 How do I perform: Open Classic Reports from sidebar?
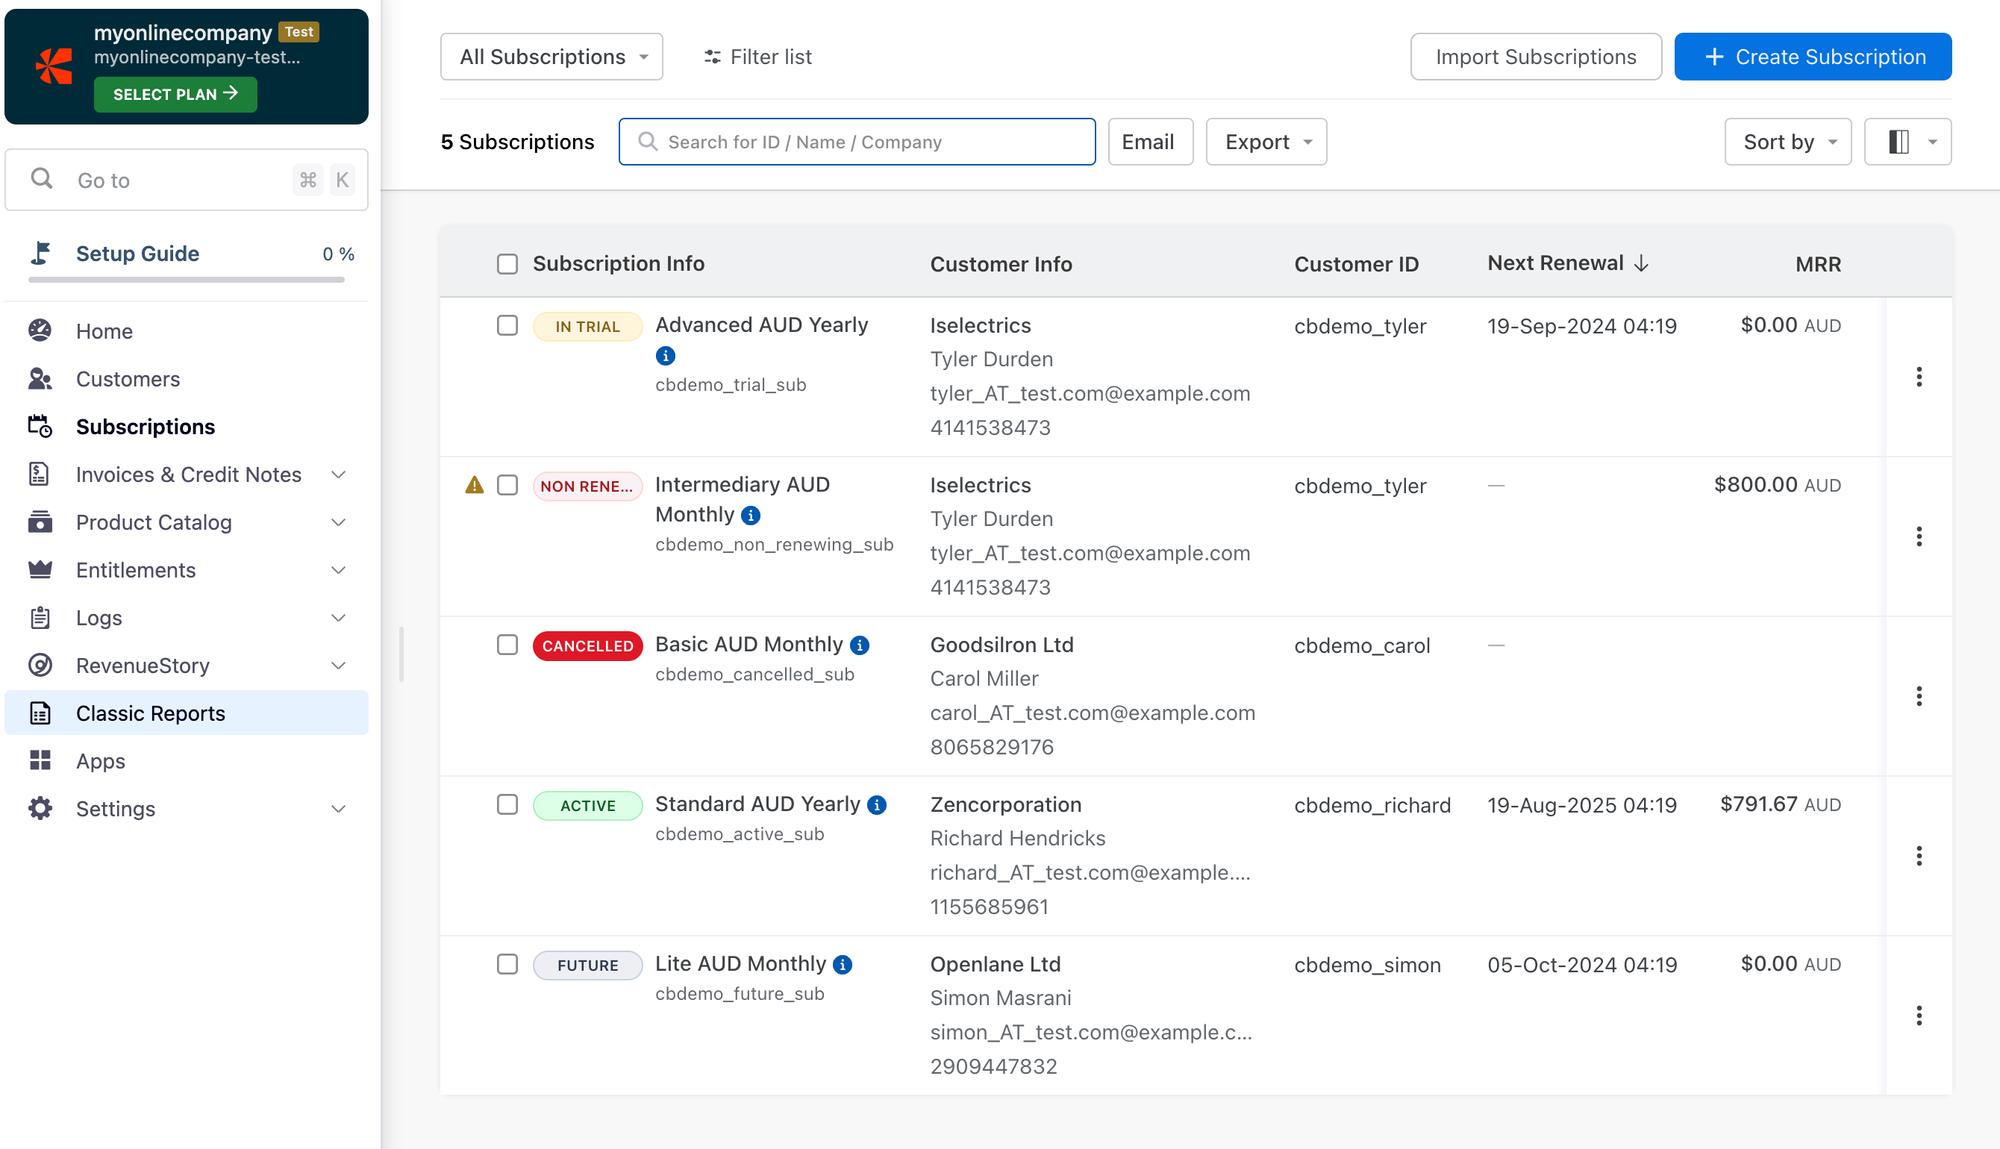pos(150,713)
